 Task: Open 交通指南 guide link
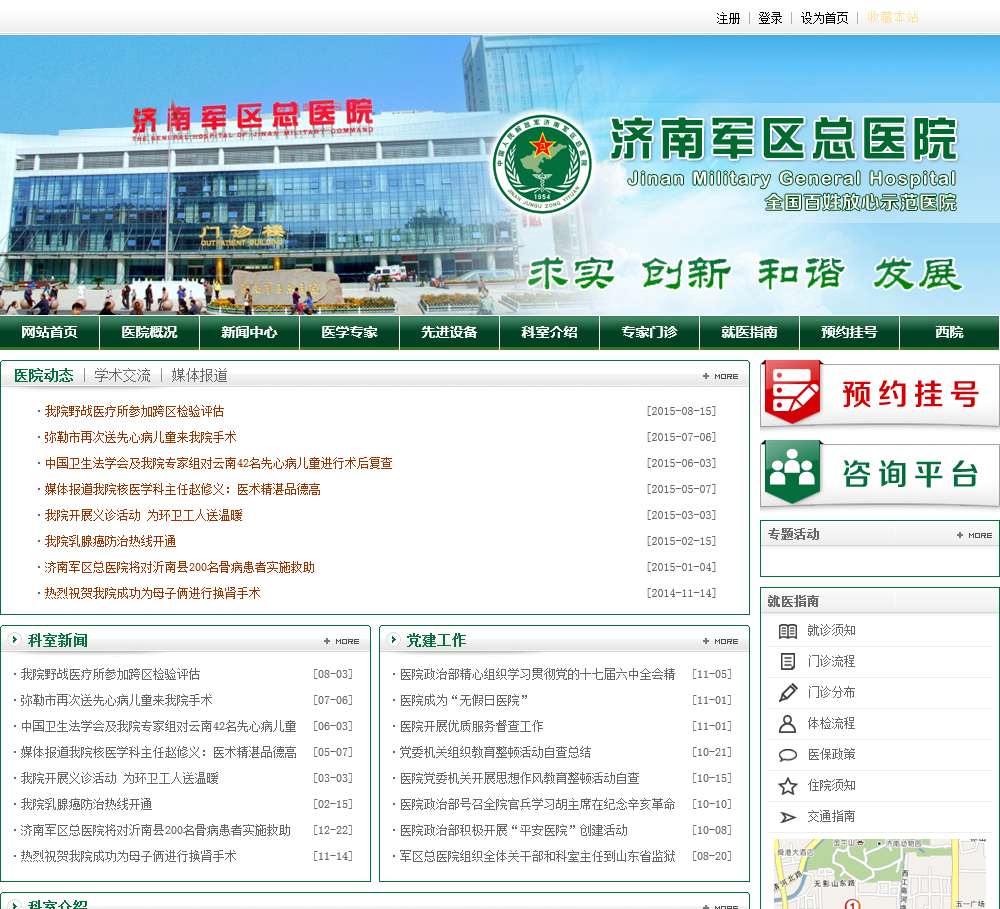point(831,817)
